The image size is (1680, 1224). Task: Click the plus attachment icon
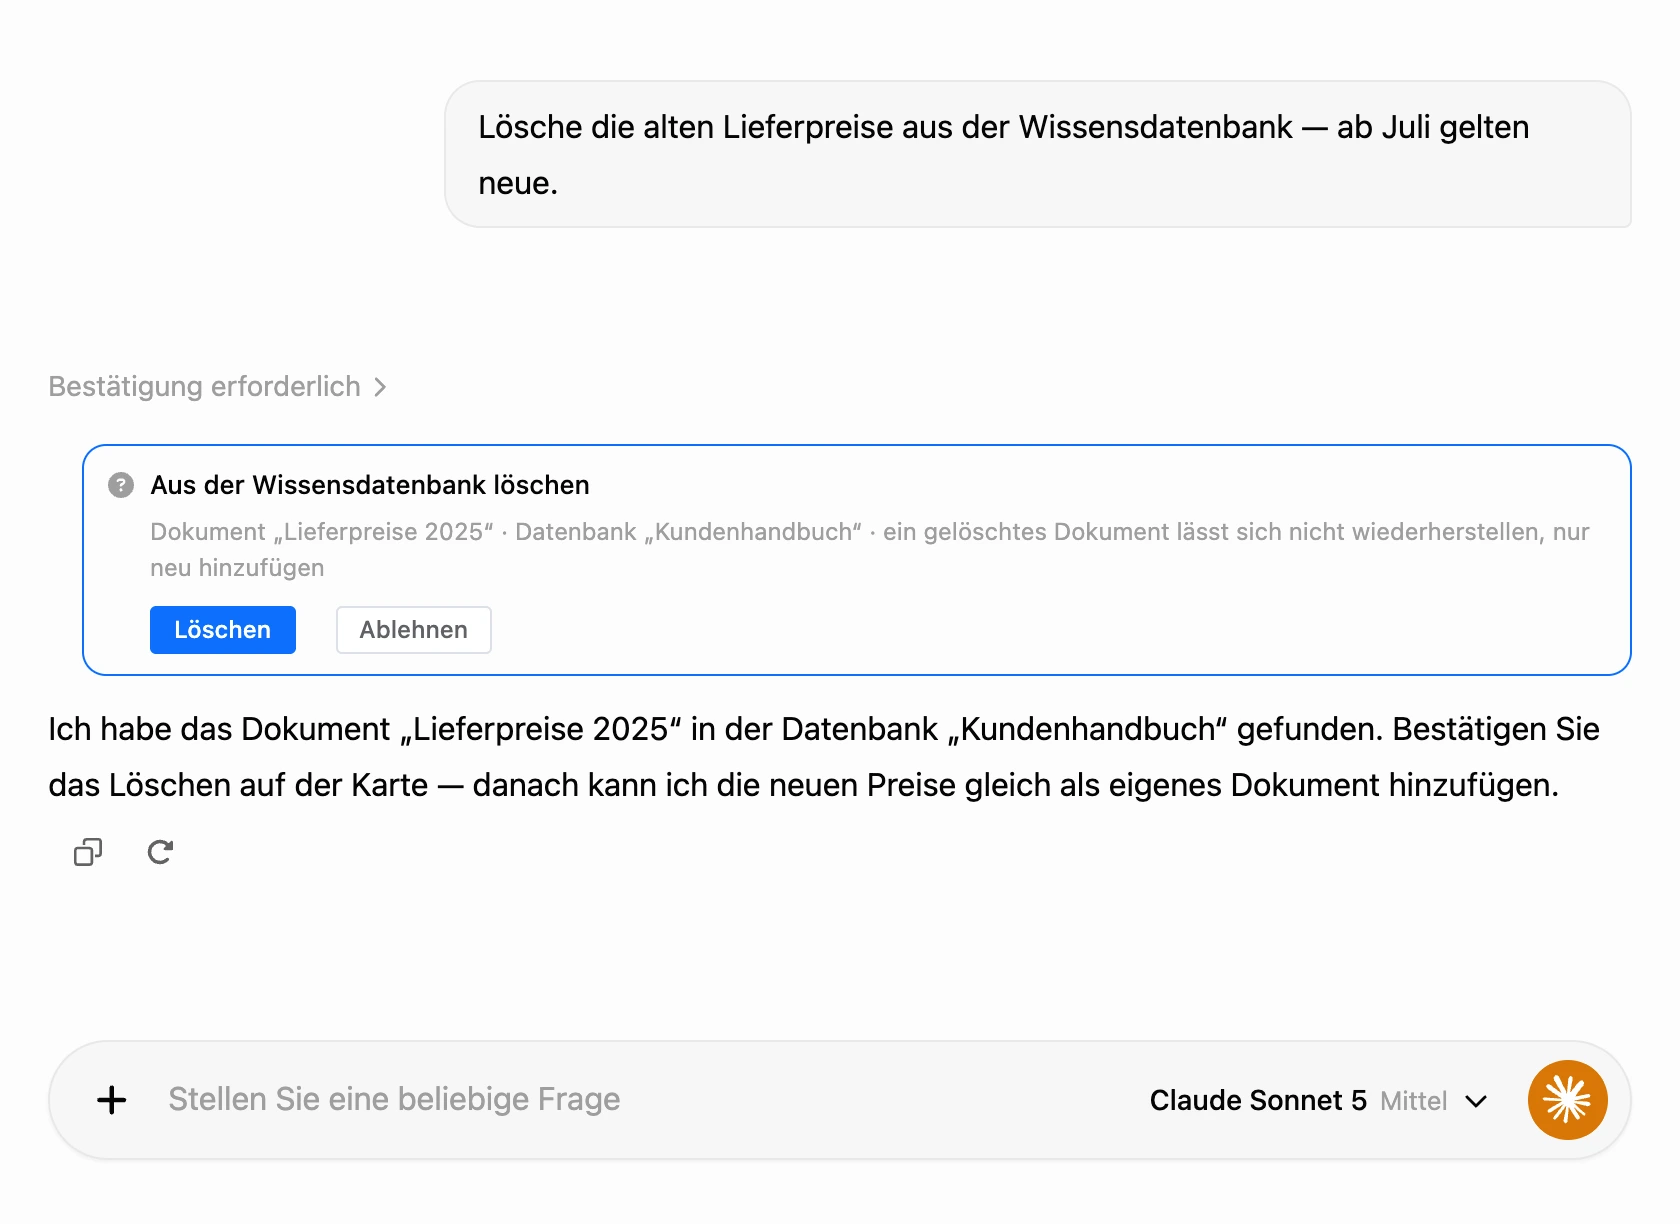click(112, 1100)
